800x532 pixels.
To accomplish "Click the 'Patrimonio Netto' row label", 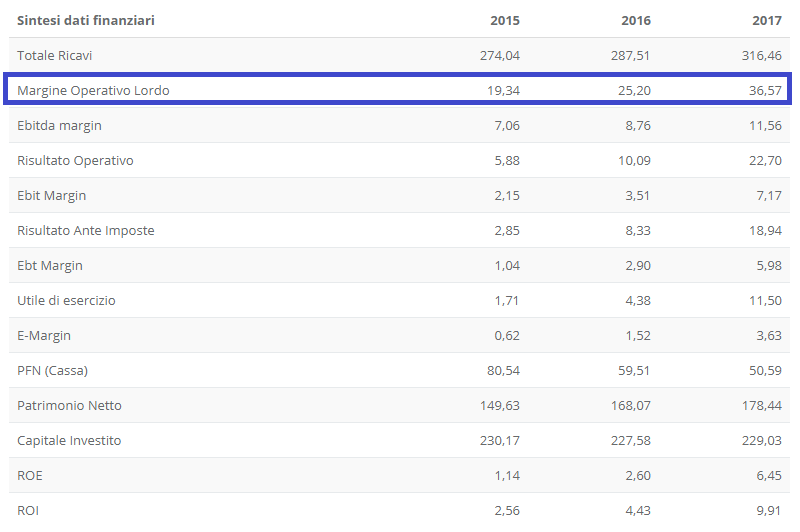I will [69, 405].
